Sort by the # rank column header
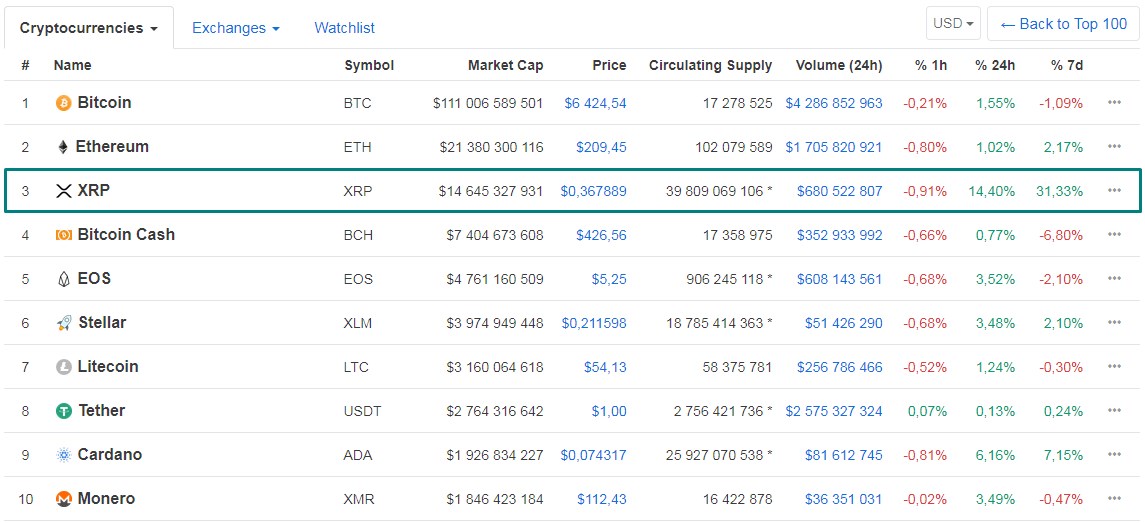 coord(26,65)
